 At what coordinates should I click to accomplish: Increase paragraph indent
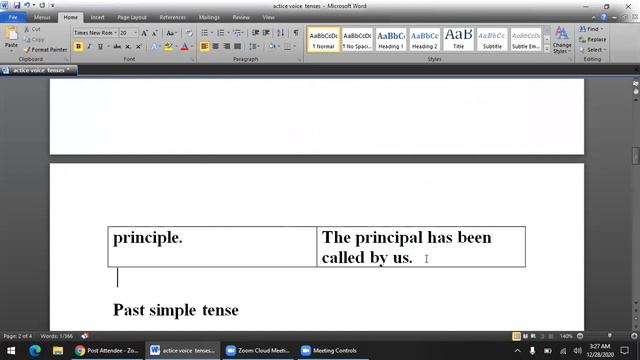tap(266, 33)
